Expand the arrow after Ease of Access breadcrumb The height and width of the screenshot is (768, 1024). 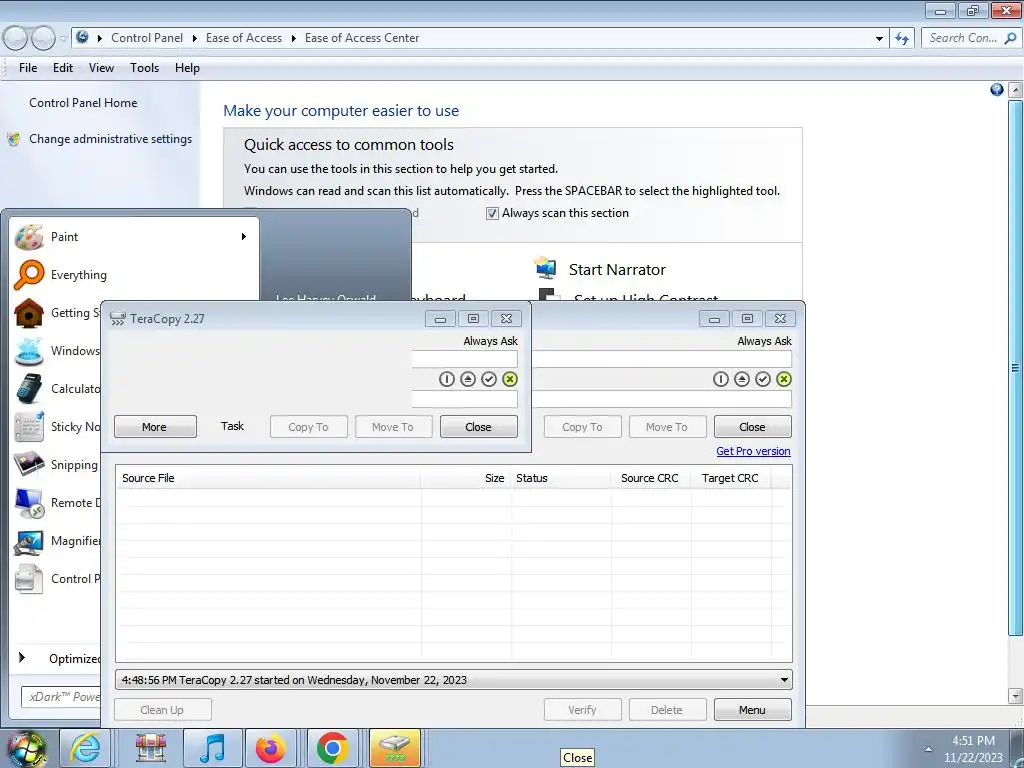pyautogui.click(x=294, y=39)
